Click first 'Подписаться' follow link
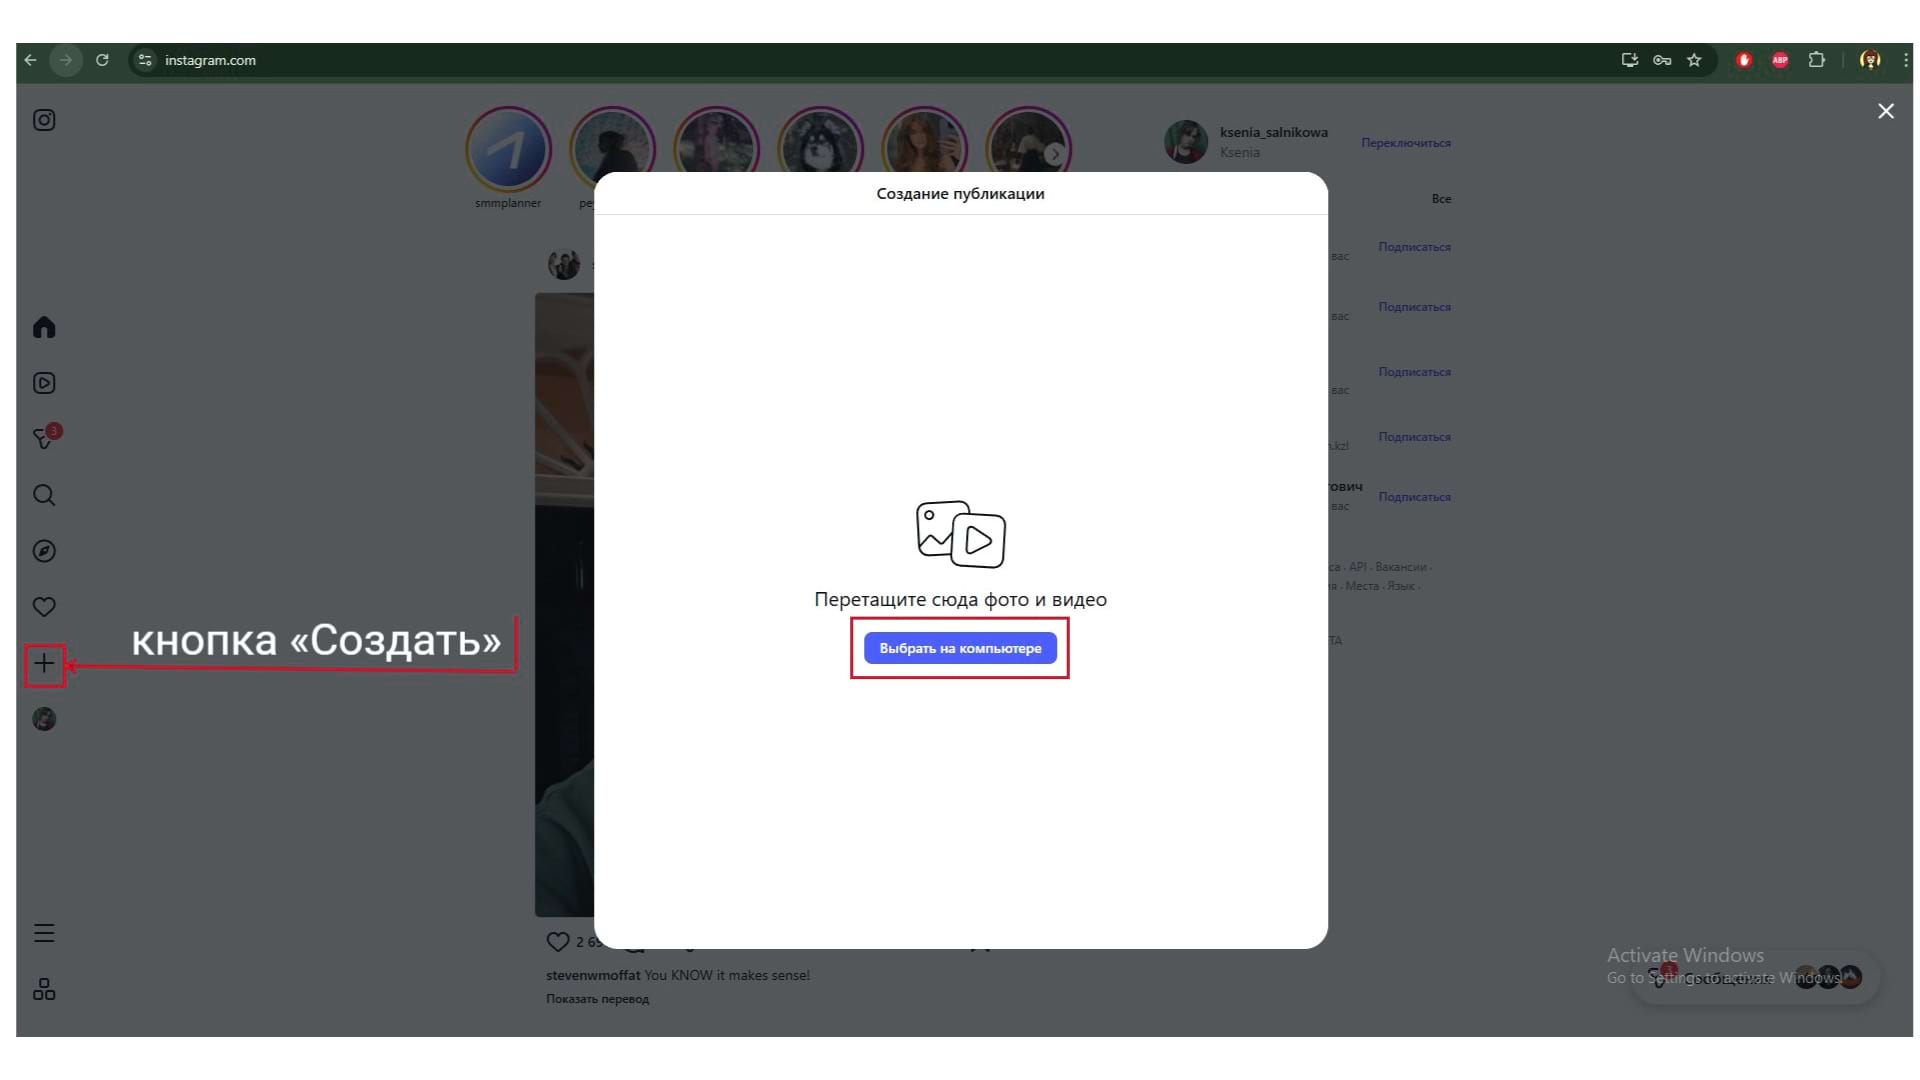Viewport: 1920px width, 1080px height. coord(1414,247)
